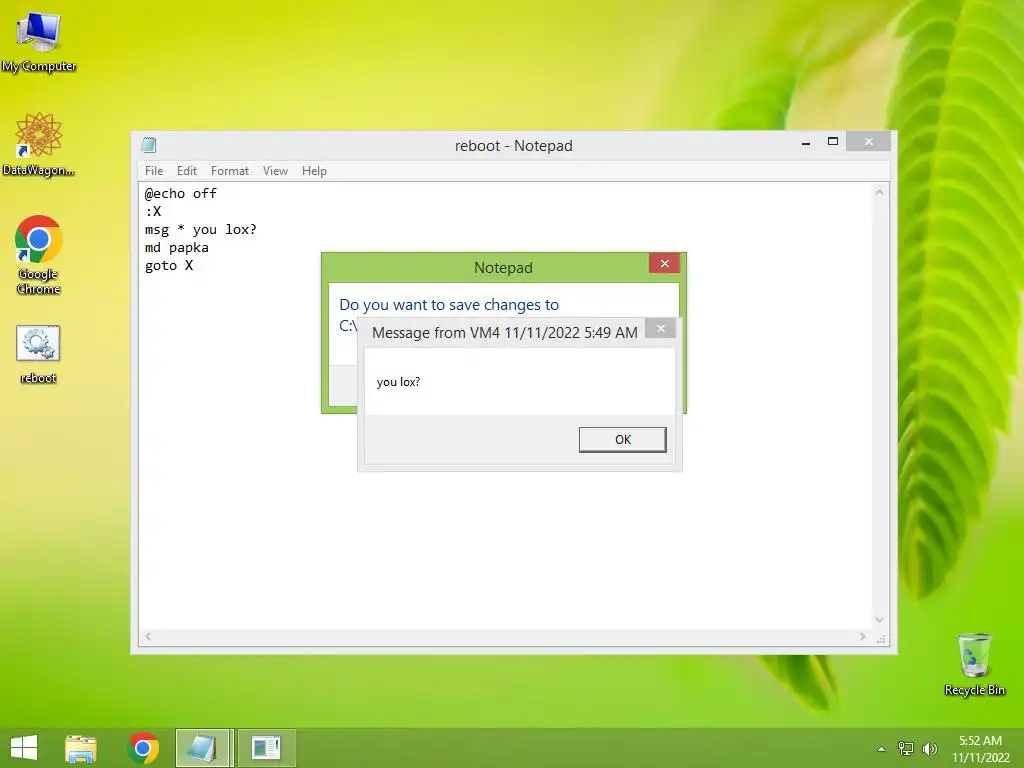
Task: Click Notepad vertical scrollbar down arrow
Action: (x=879, y=620)
